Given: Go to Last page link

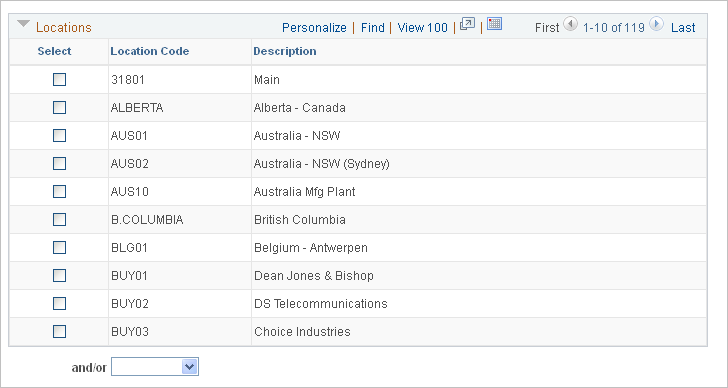Looking at the screenshot, I should pyautogui.click(x=683, y=28).
